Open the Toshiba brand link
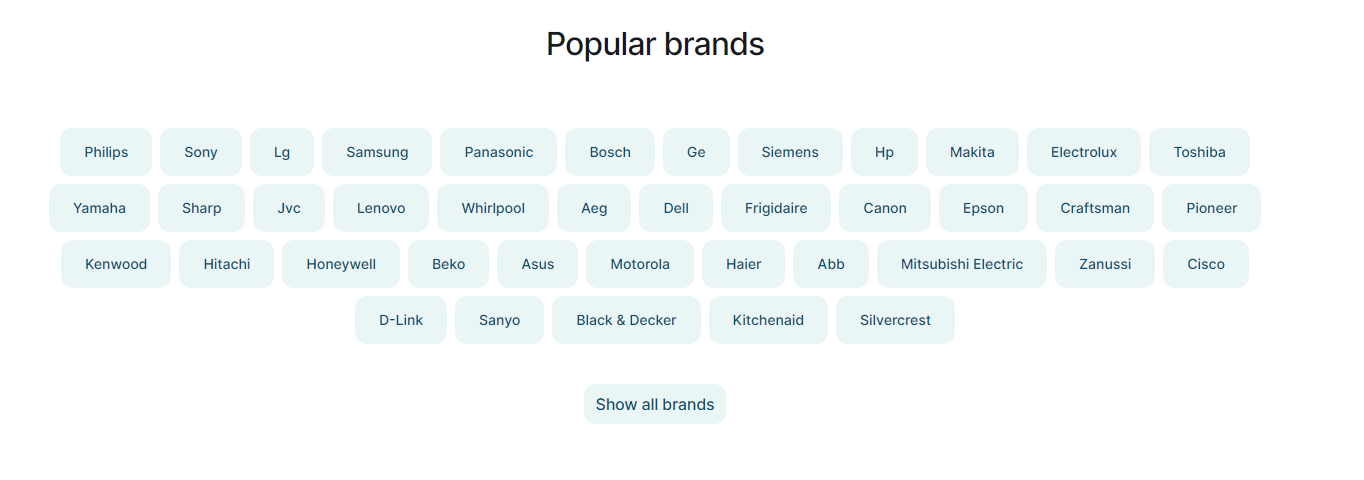The width and height of the screenshot is (1364, 480). click(x=1199, y=152)
